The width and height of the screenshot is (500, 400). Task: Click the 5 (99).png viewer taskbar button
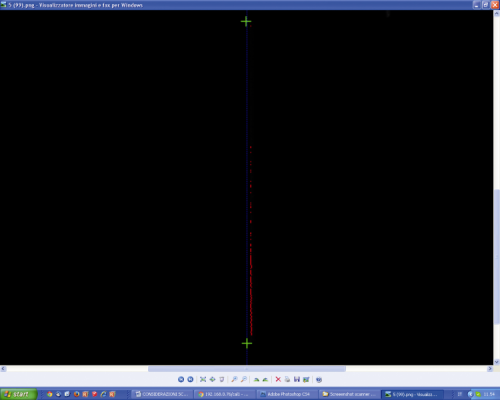coord(412,394)
